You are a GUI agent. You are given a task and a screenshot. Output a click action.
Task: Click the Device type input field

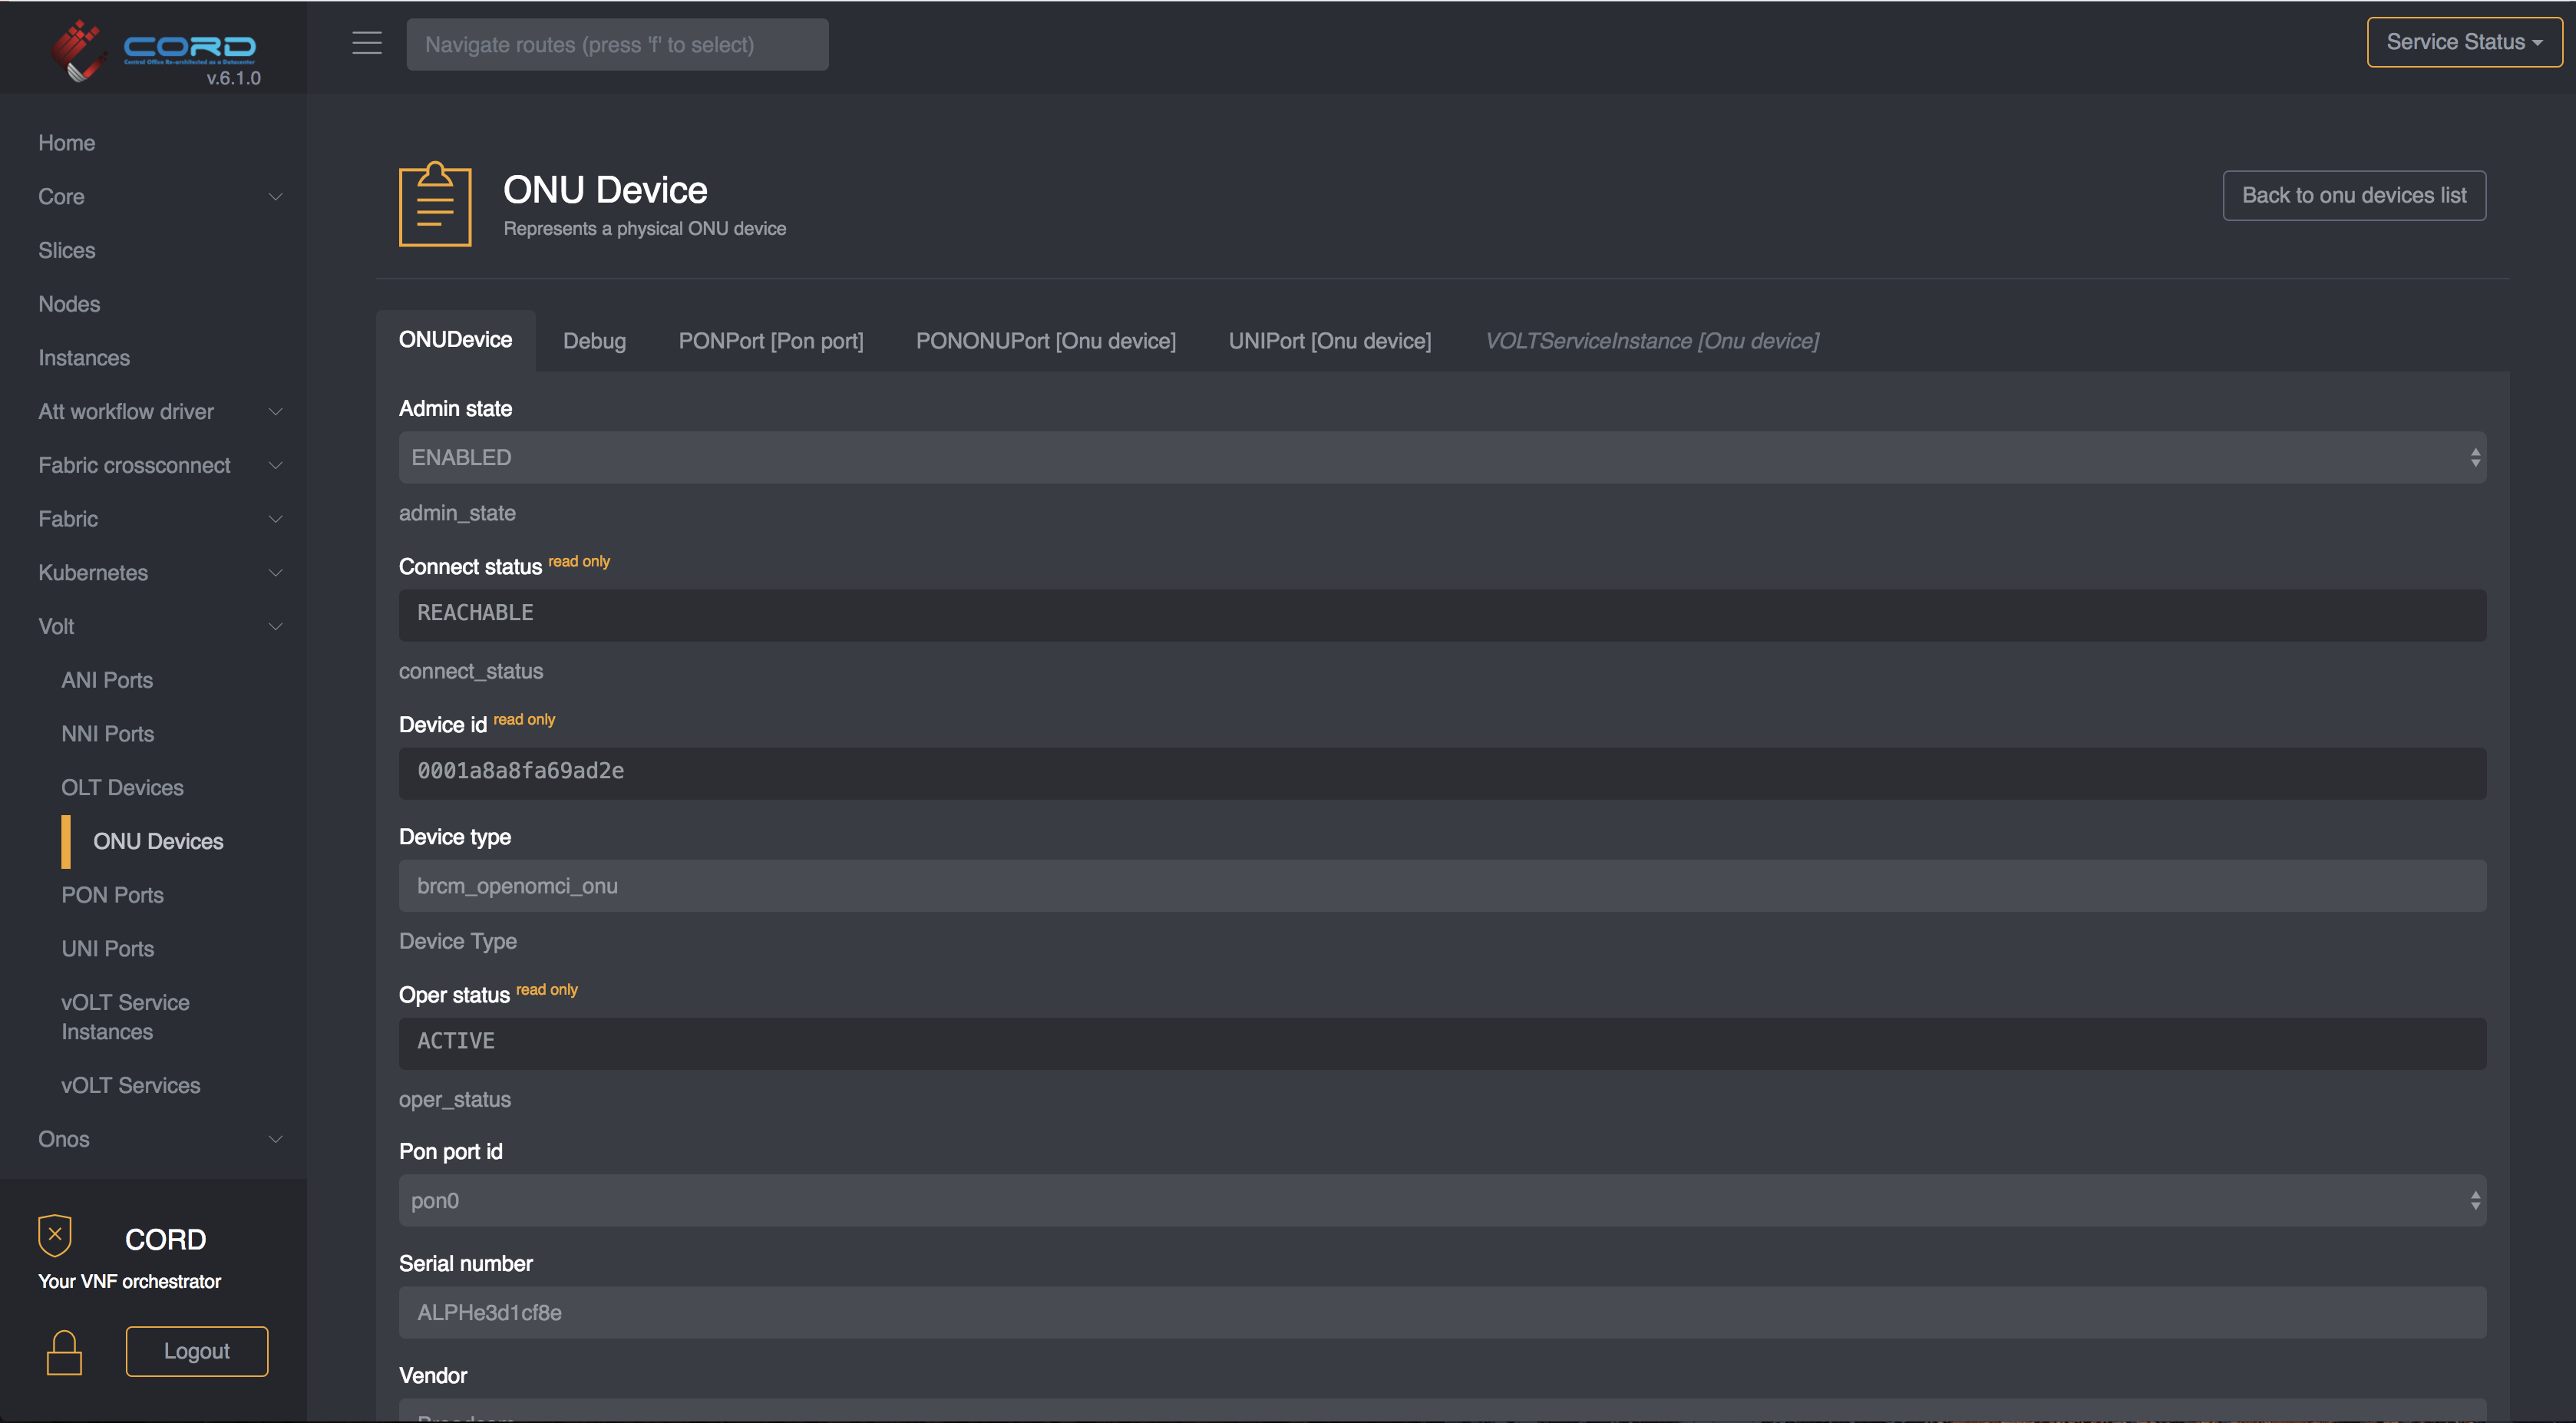(1442, 885)
